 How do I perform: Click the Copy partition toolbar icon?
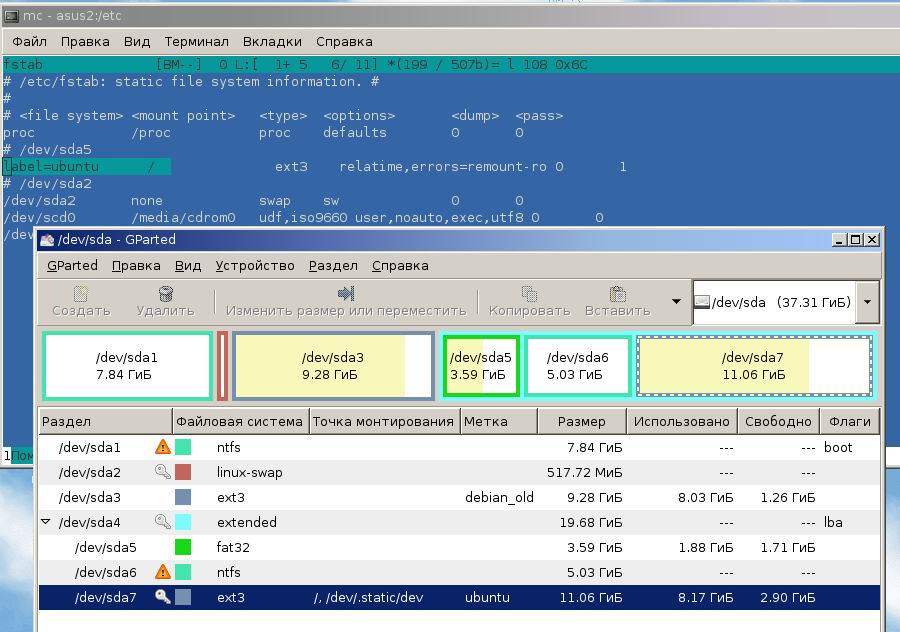coord(529,294)
